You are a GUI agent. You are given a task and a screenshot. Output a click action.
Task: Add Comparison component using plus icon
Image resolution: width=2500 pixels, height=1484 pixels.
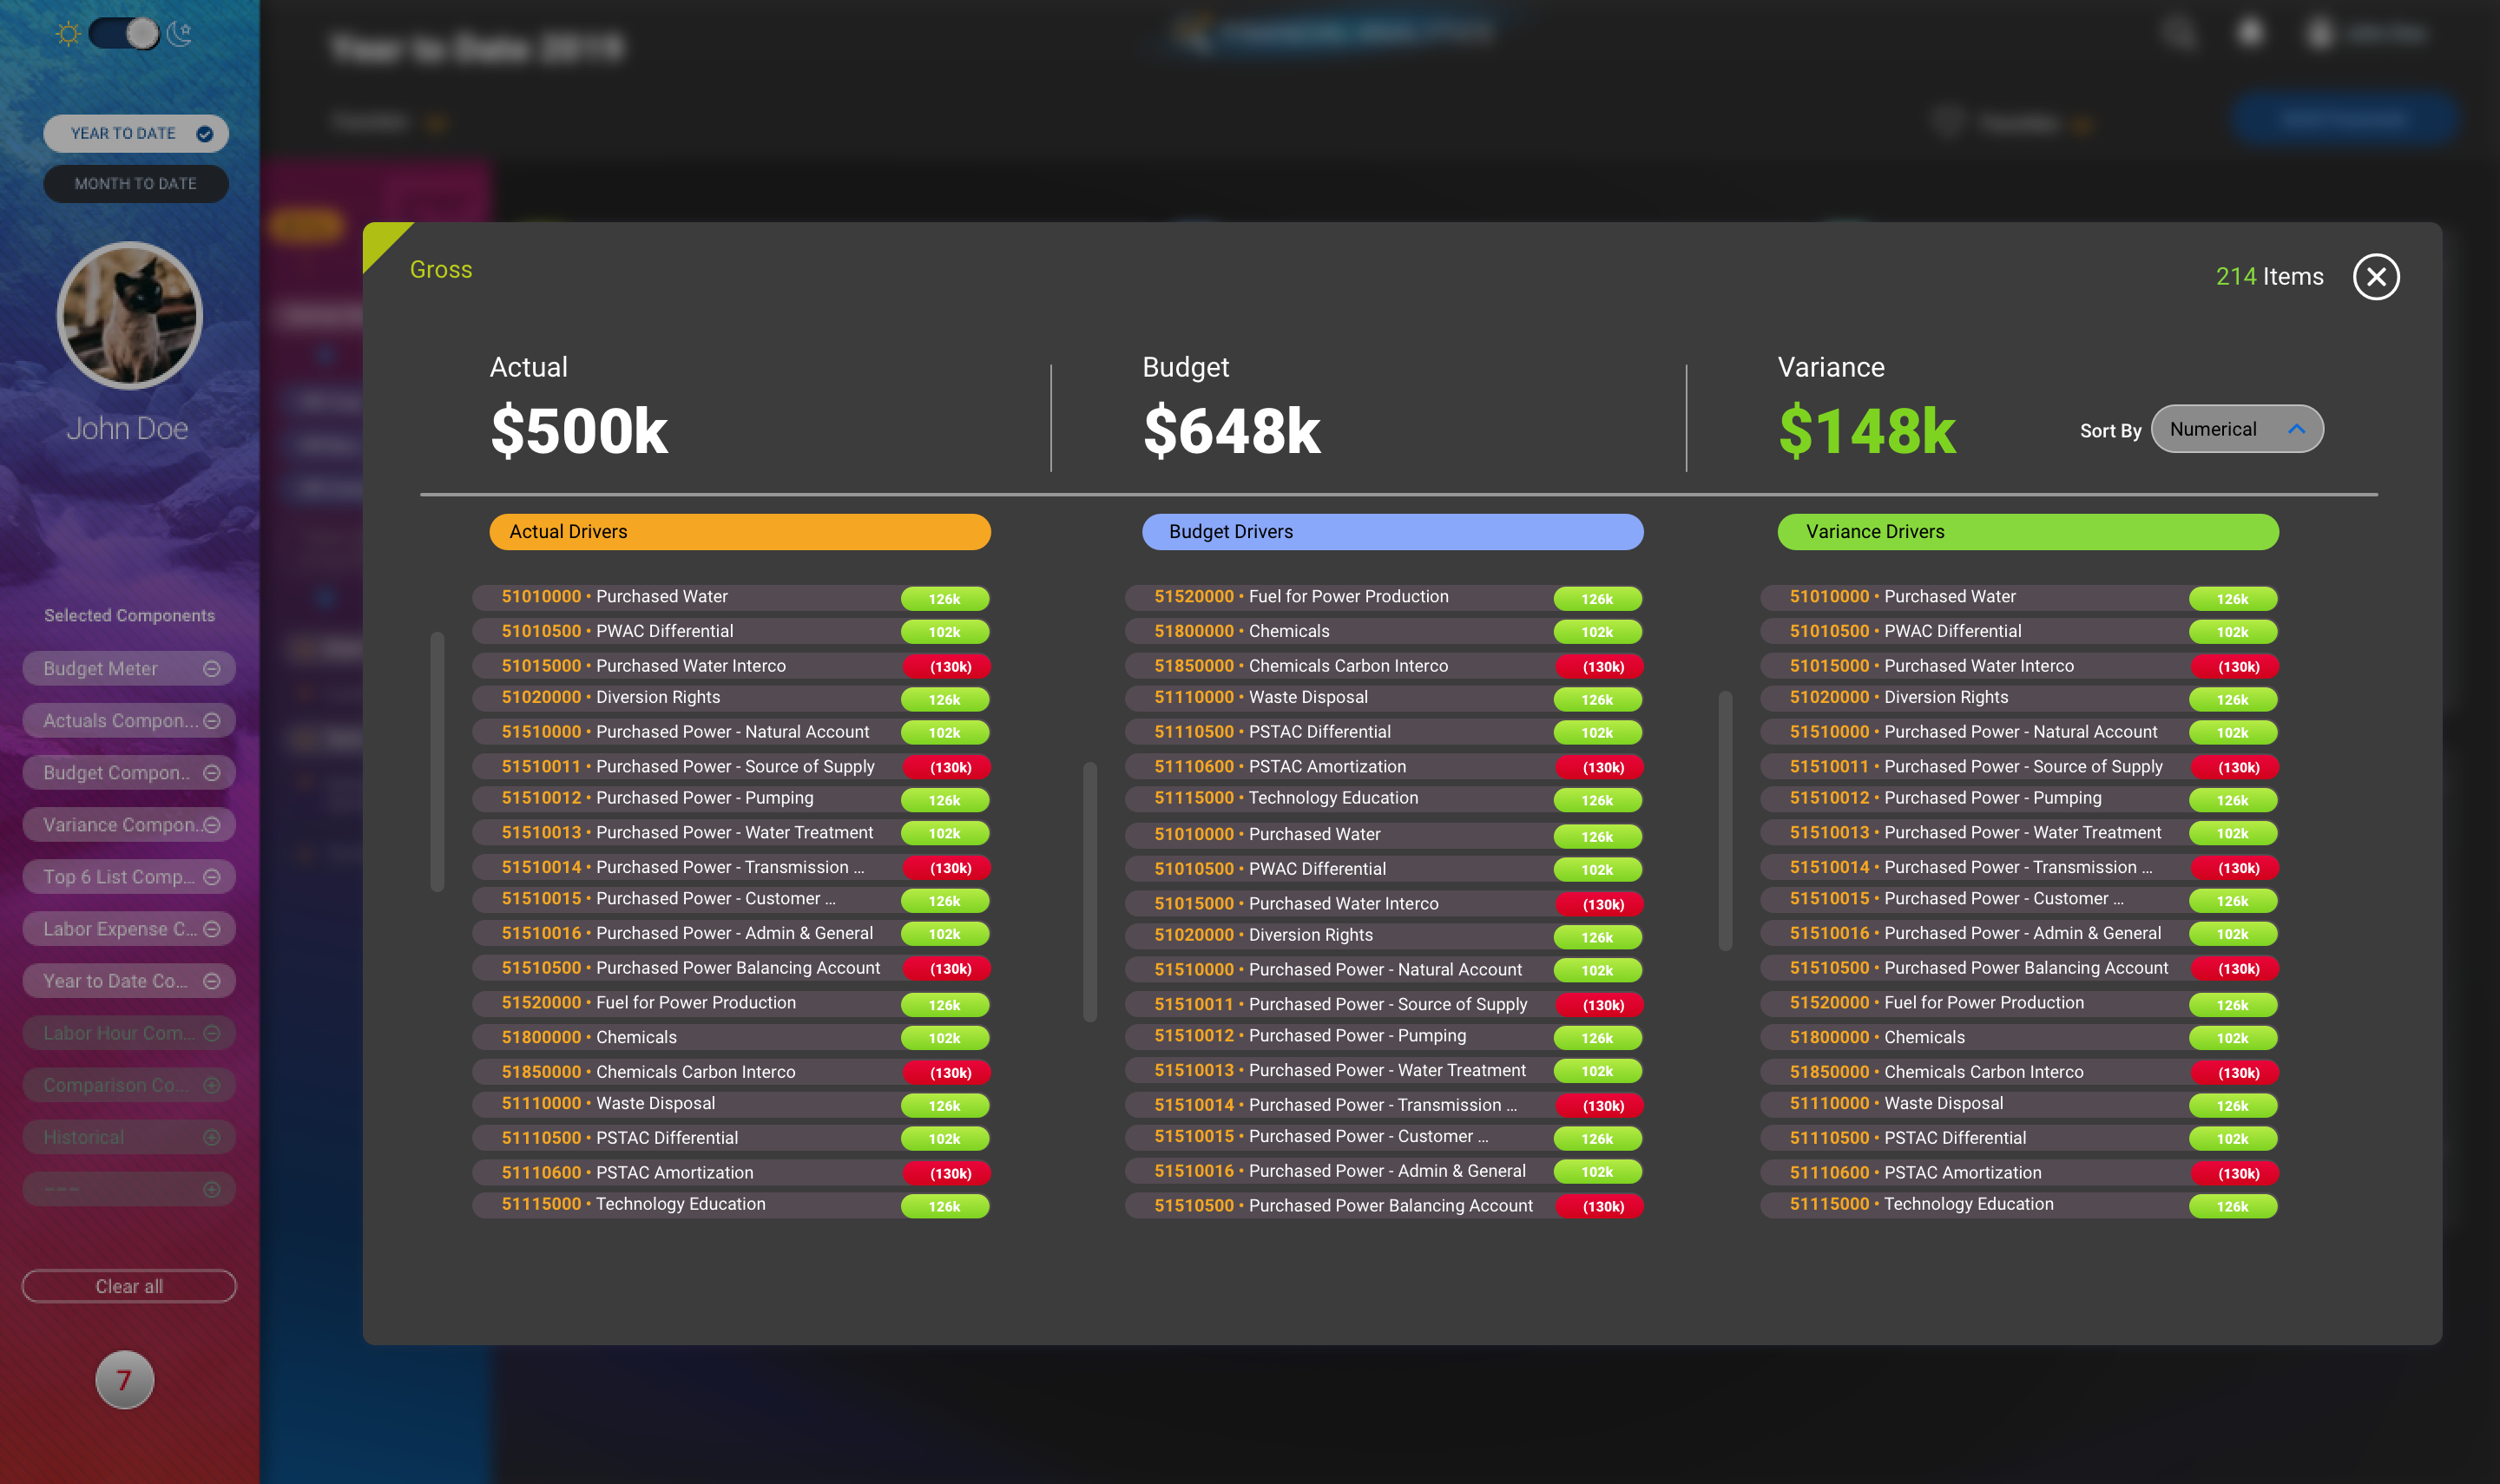[211, 1085]
